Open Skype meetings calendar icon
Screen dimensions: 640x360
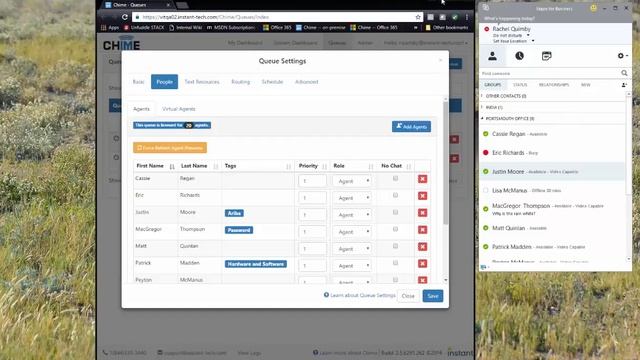pyautogui.click(x=547, y=56)
